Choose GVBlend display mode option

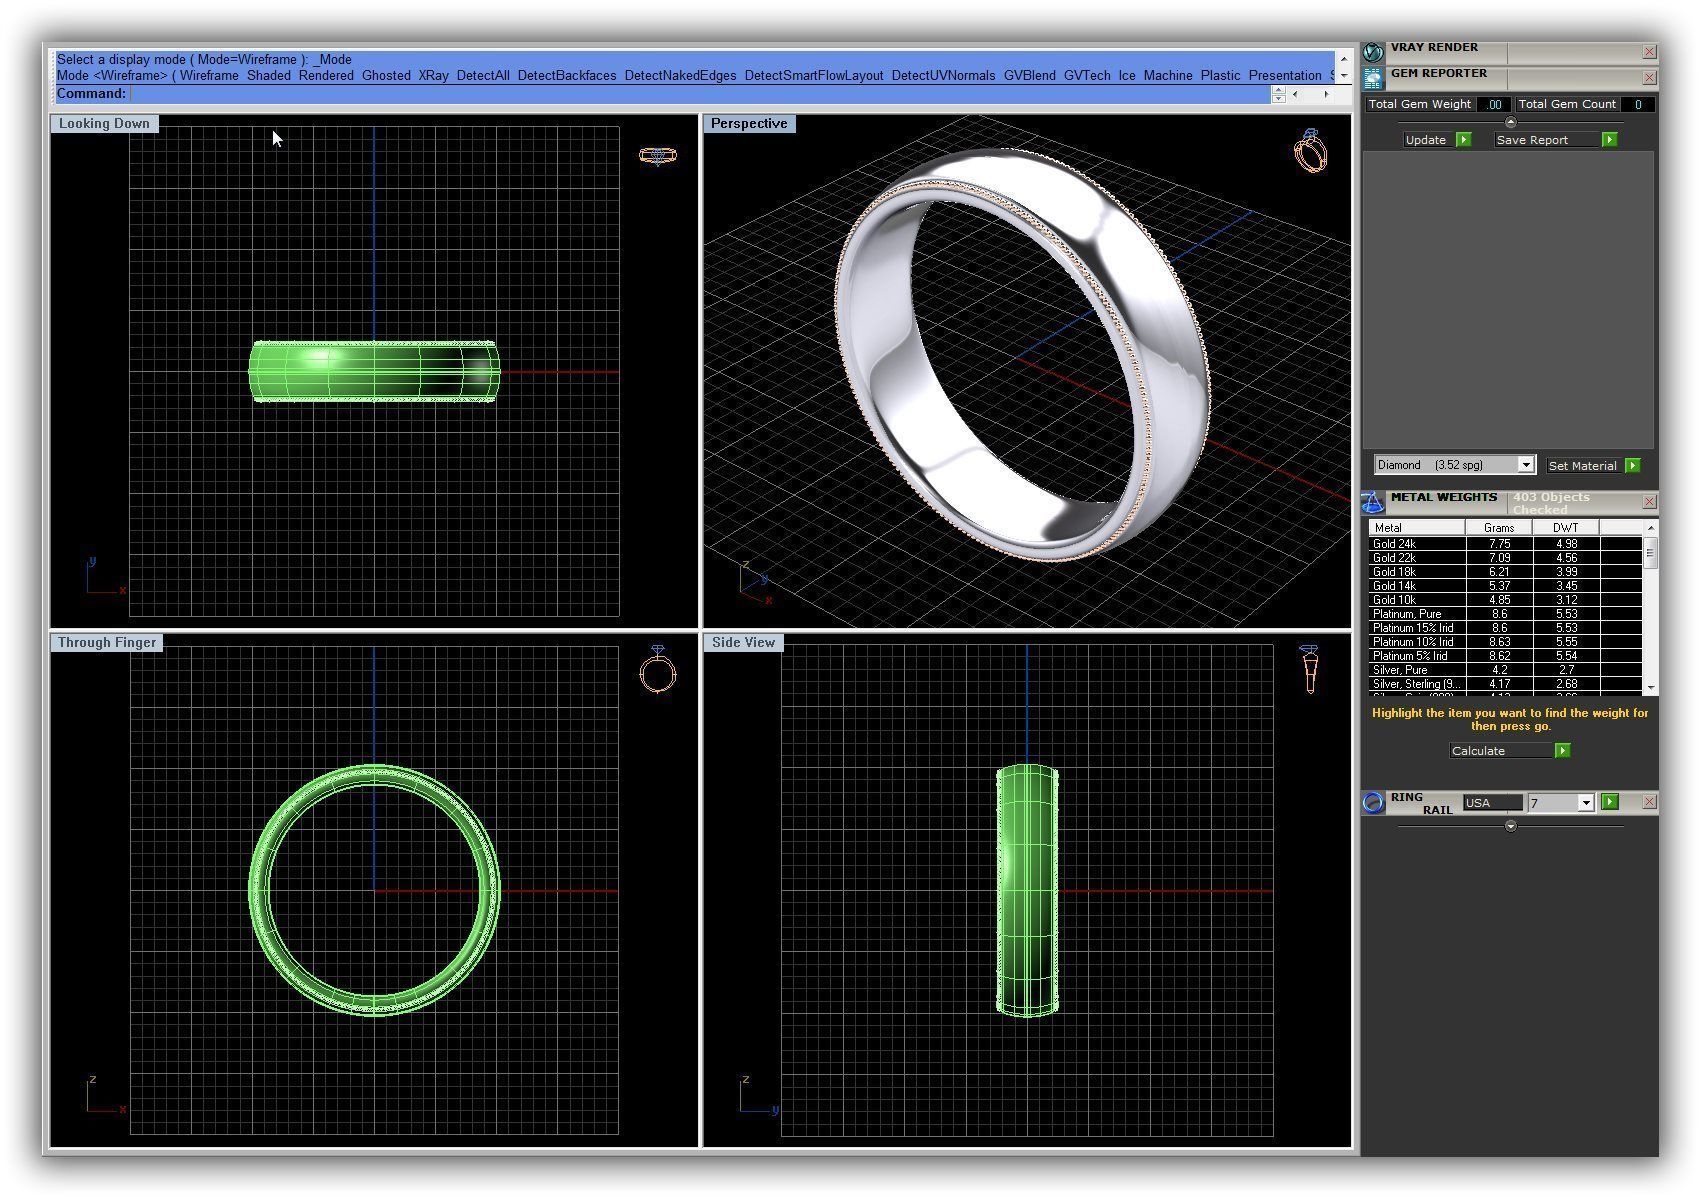coord(1029,75)
